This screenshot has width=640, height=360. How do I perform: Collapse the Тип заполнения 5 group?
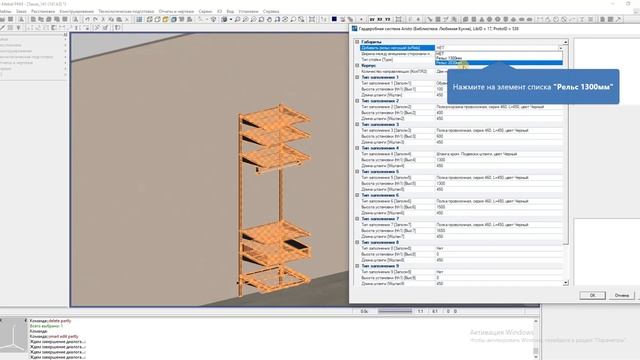click(x=357, y=171)
